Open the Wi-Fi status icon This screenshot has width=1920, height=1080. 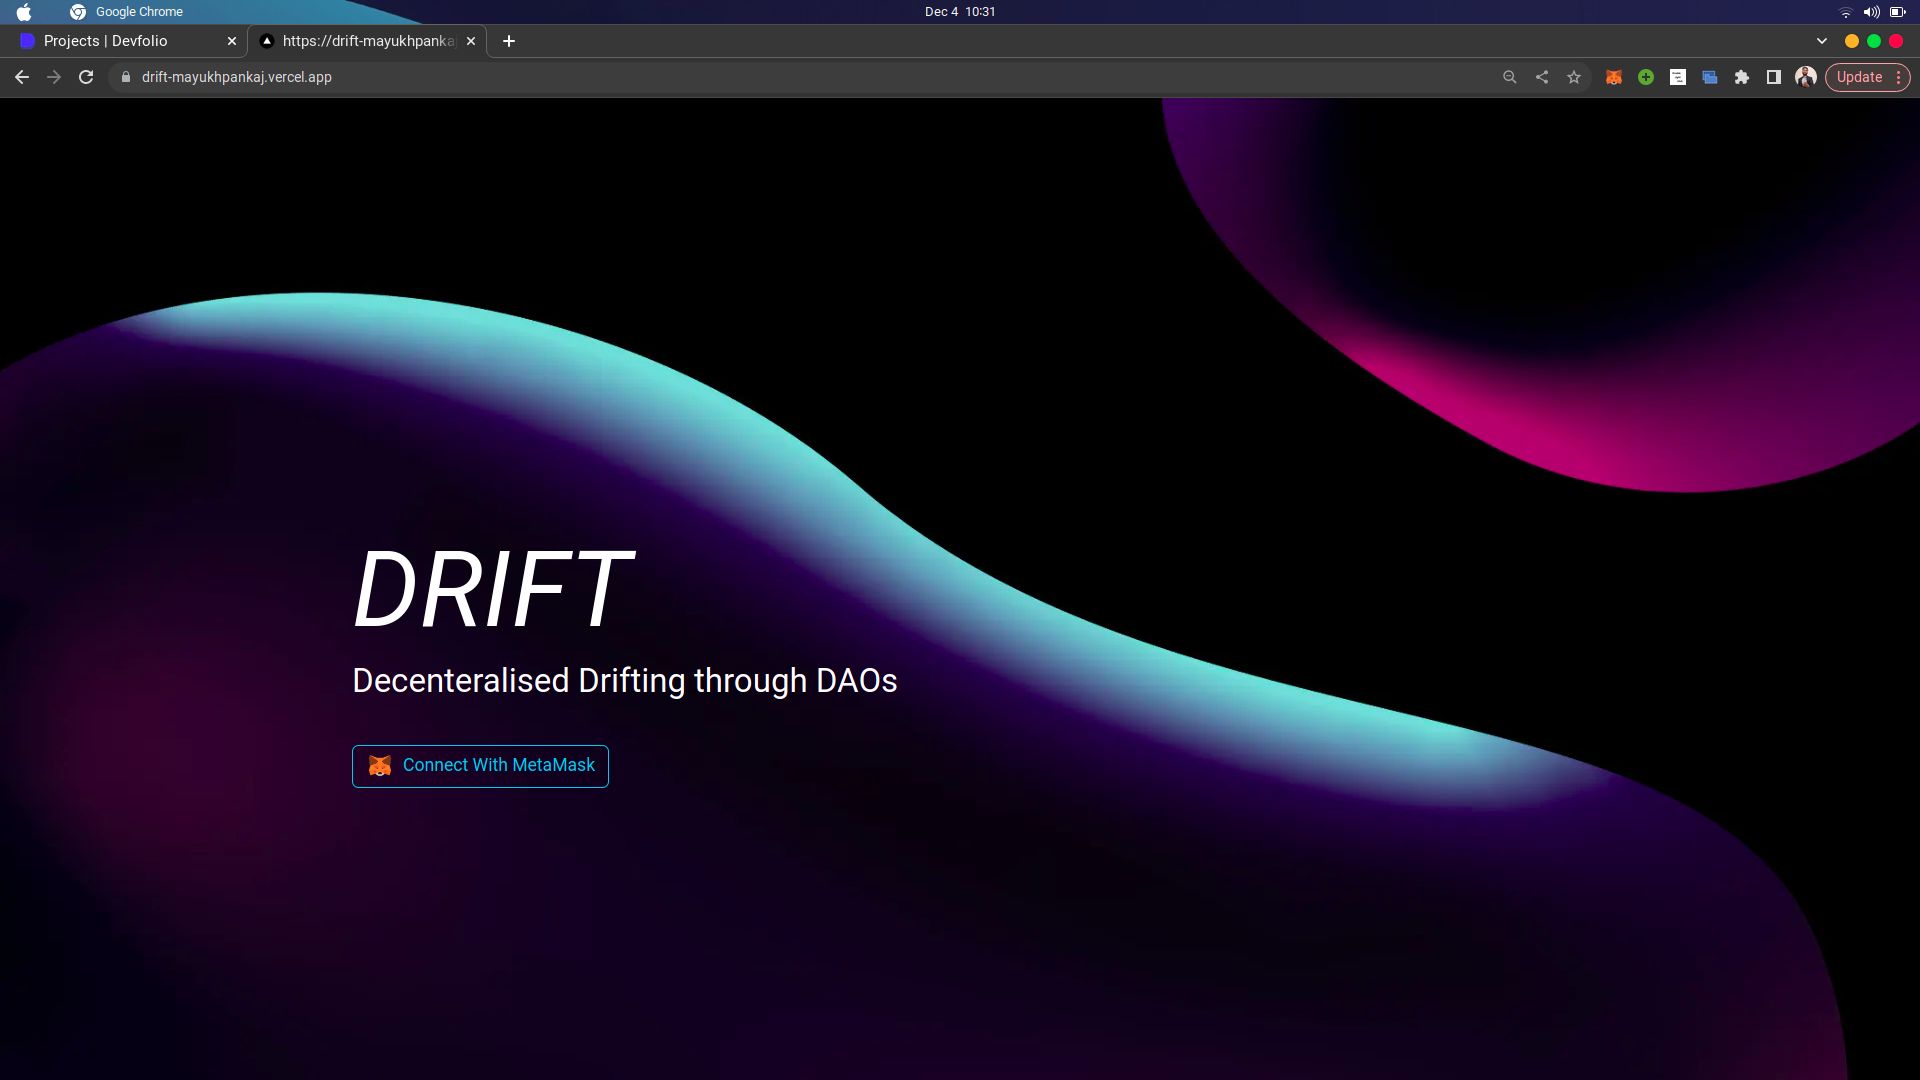click(1846, 12)
